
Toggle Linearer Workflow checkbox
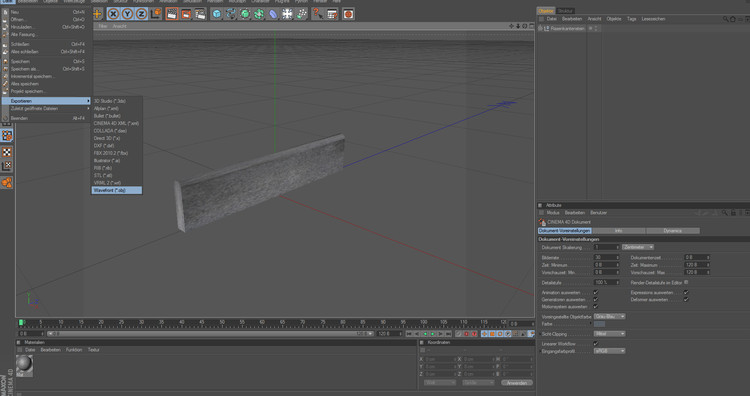tap(596, 343)
